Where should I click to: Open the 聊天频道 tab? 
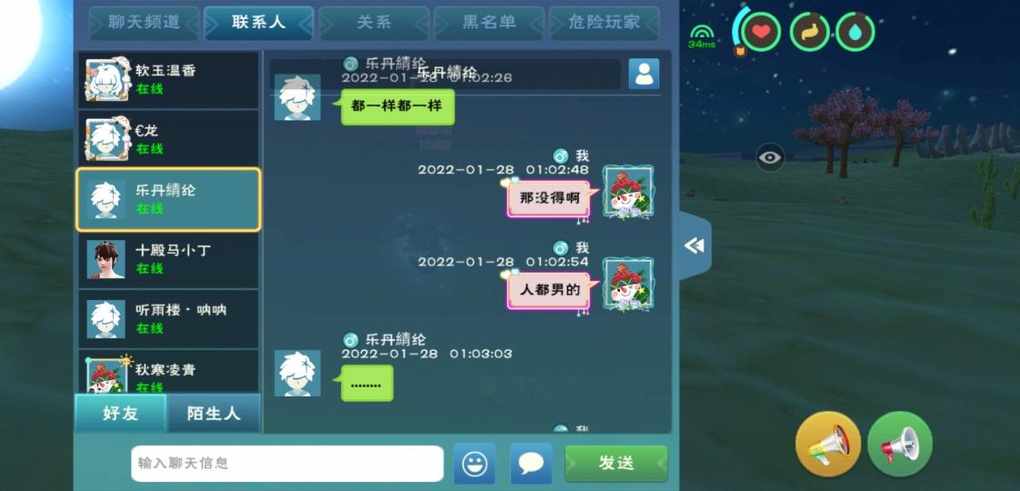[144, 23]
